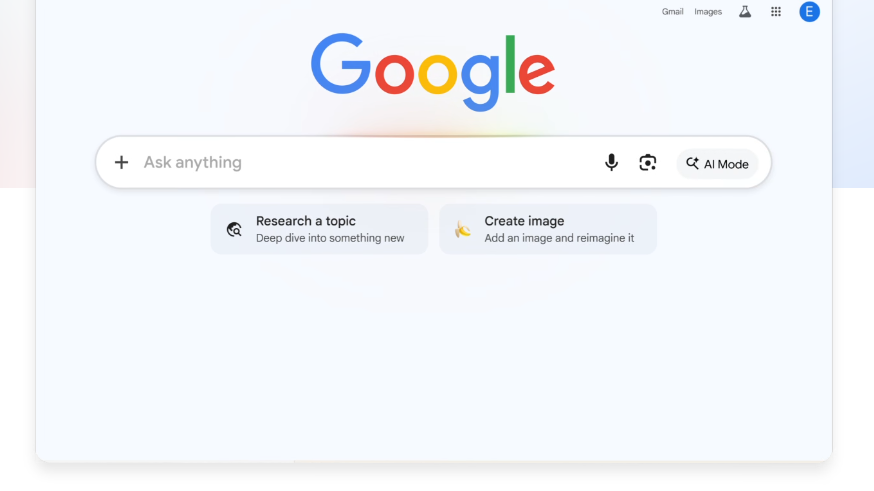
Task: Click the plus icon in search box
Action: 122,162
